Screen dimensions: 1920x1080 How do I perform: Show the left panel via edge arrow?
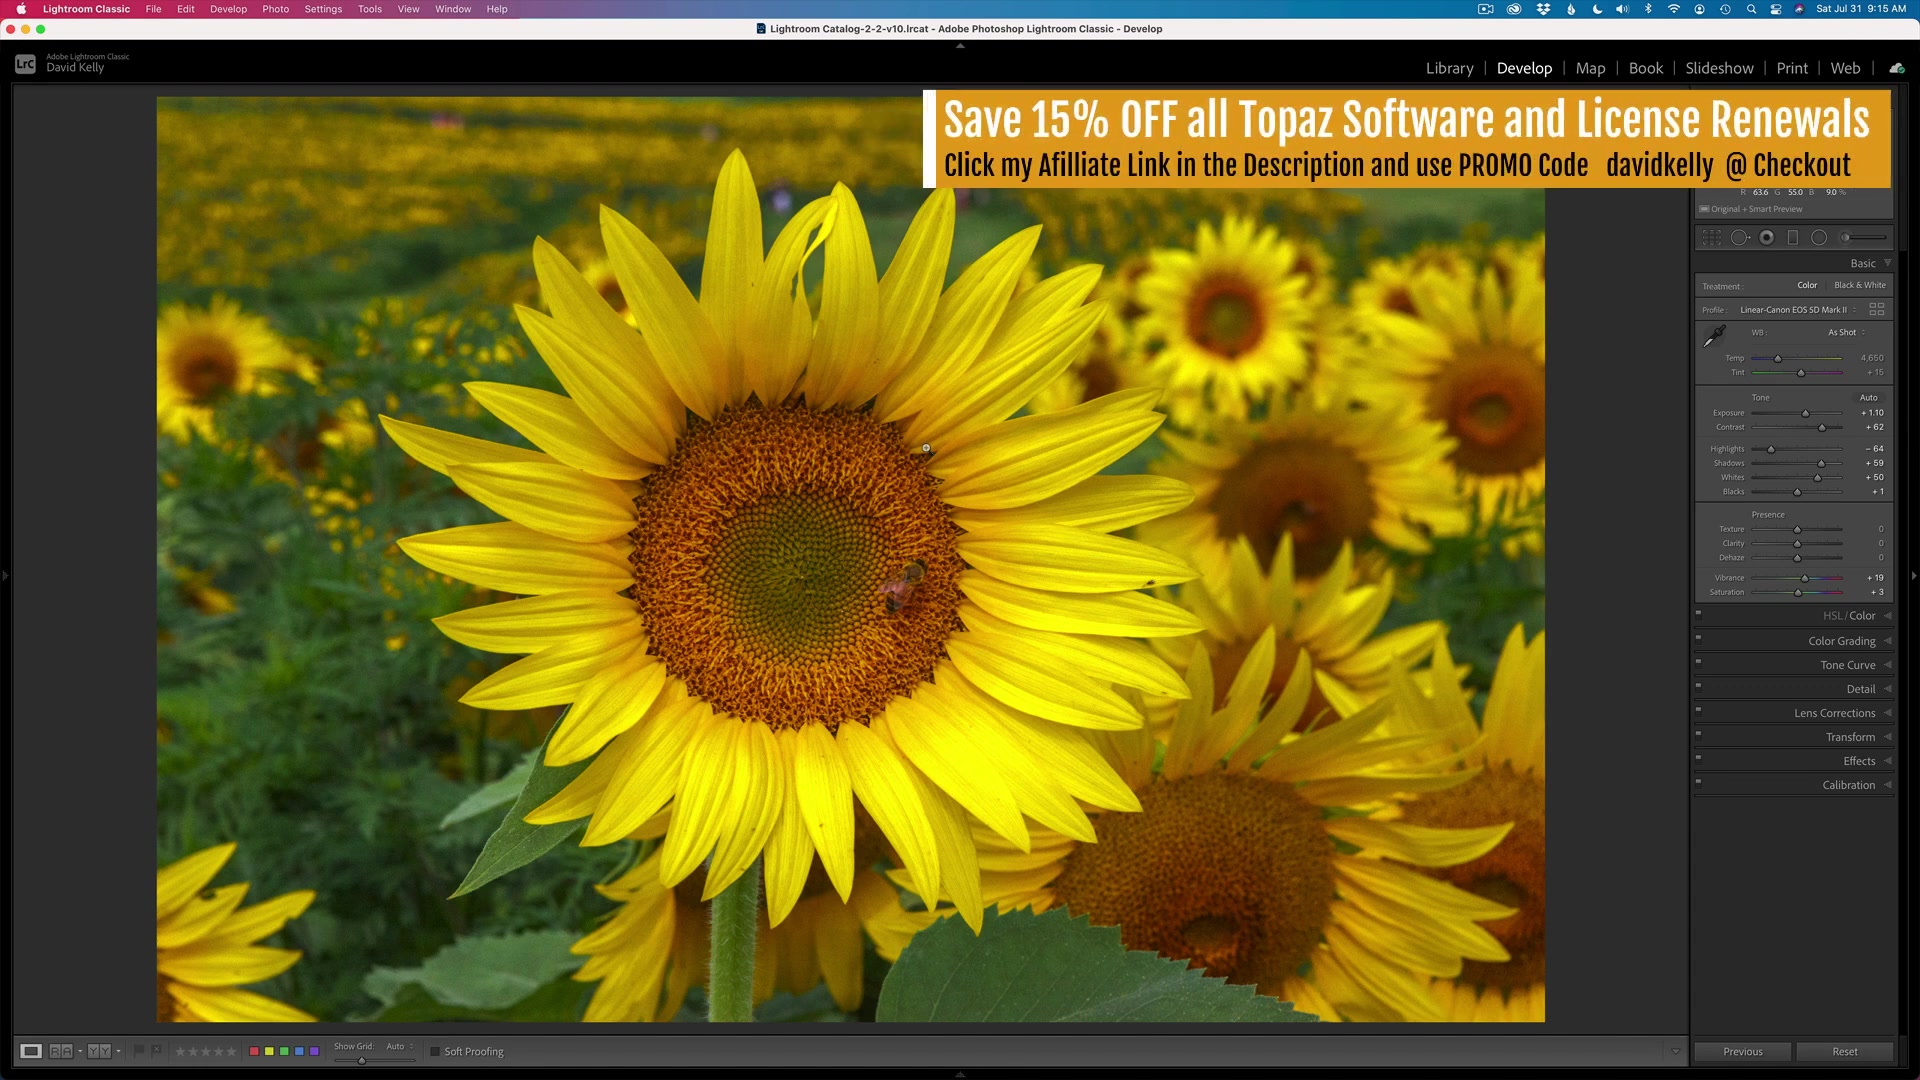(x=5, y=576)
